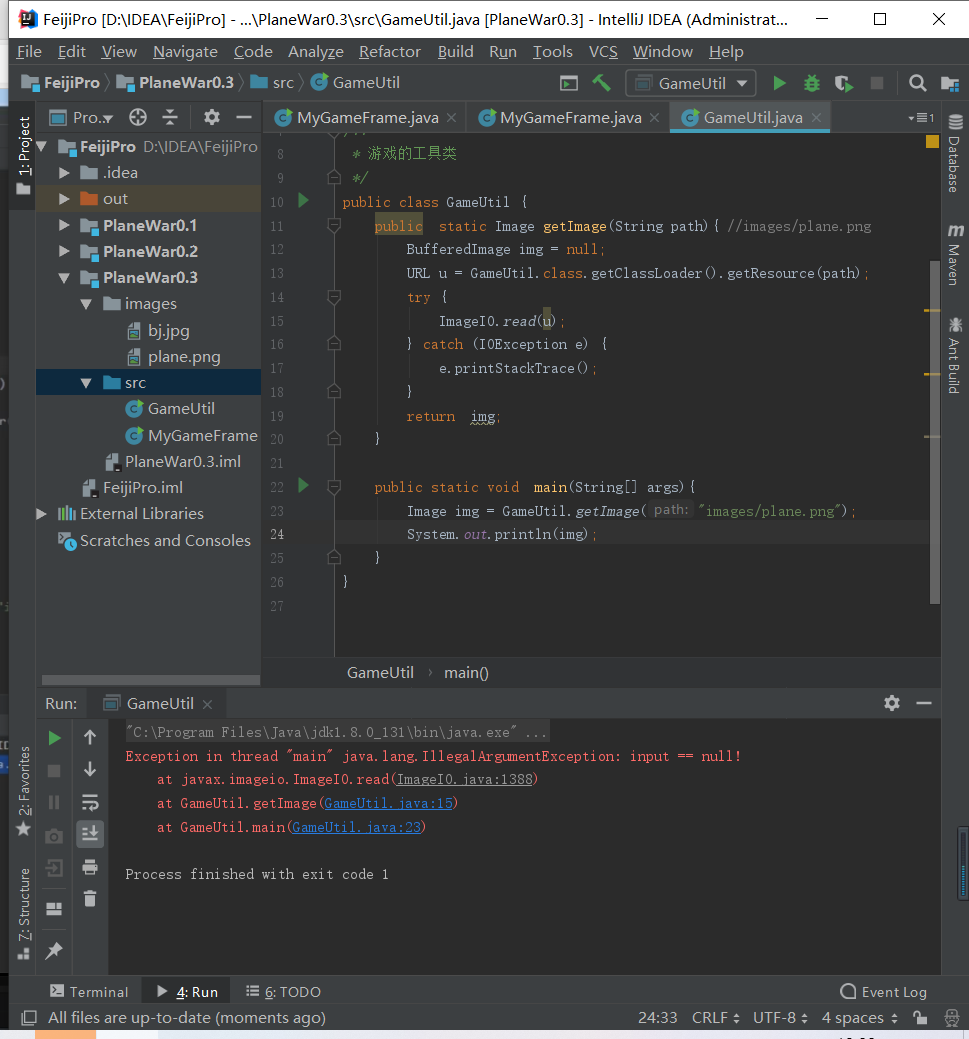Change file encoding UTF-8 in status bar
969x1039 pixels.
click(780, 1017)
